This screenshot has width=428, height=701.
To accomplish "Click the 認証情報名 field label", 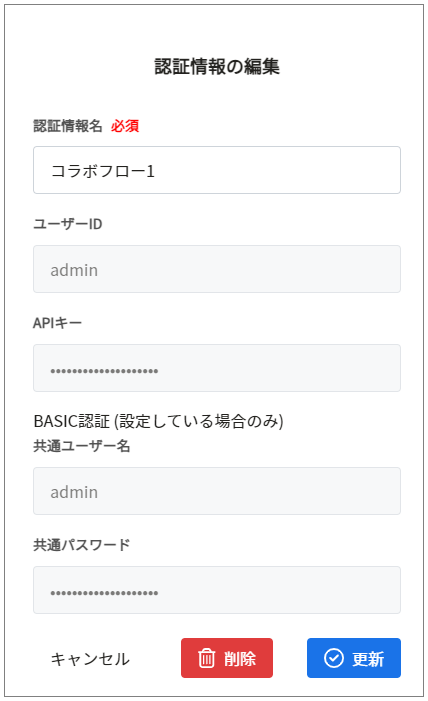I will (x=68, y=126).
